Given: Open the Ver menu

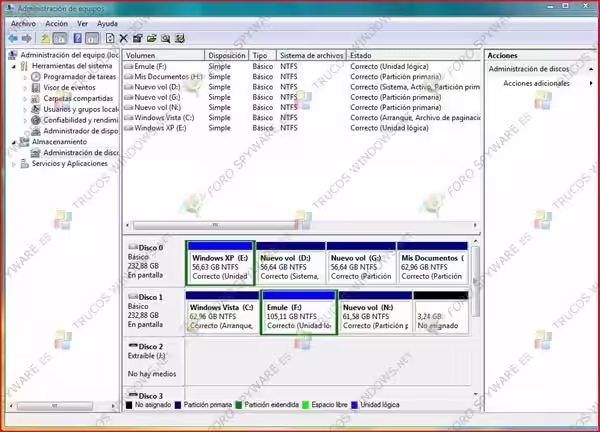Looking at the screenshot, I should [82, 24].
